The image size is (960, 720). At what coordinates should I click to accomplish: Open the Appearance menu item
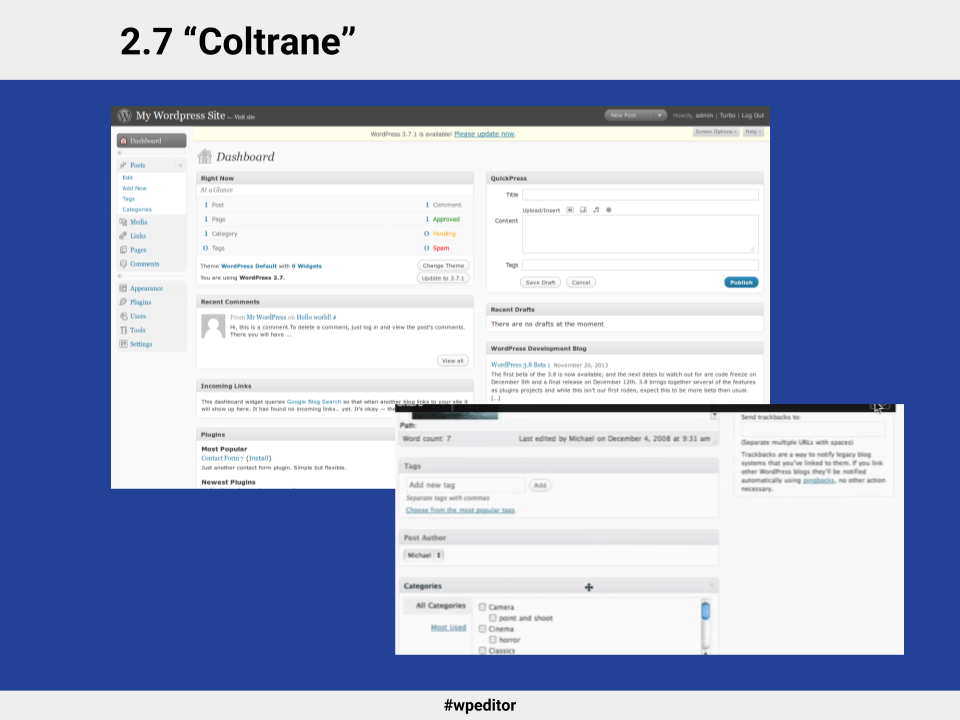coord(146,288)
